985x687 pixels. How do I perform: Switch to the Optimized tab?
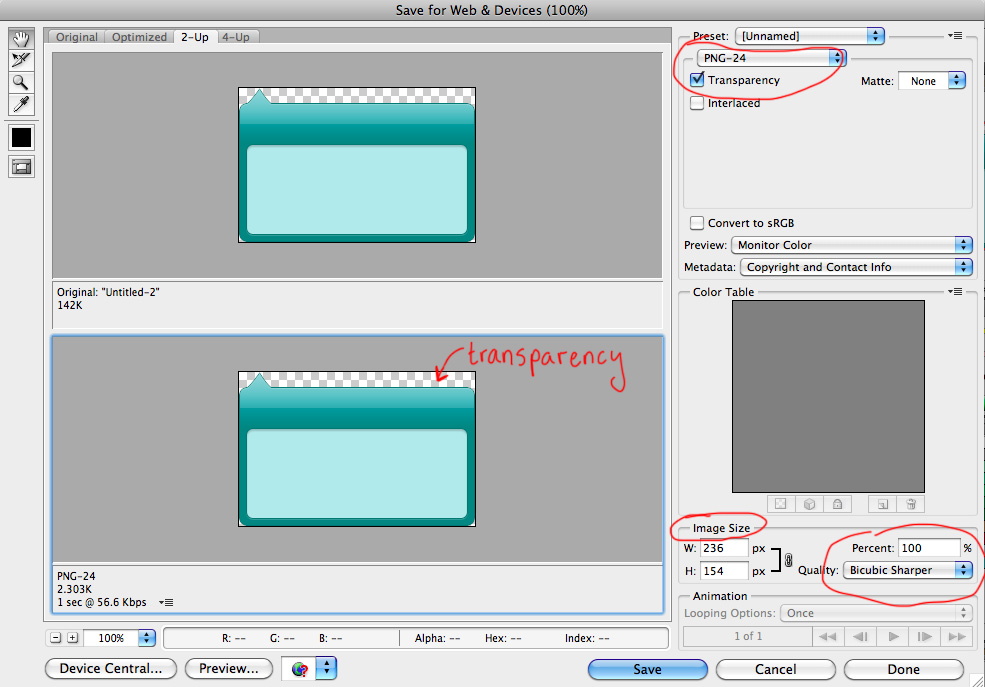tap(139, 37)
